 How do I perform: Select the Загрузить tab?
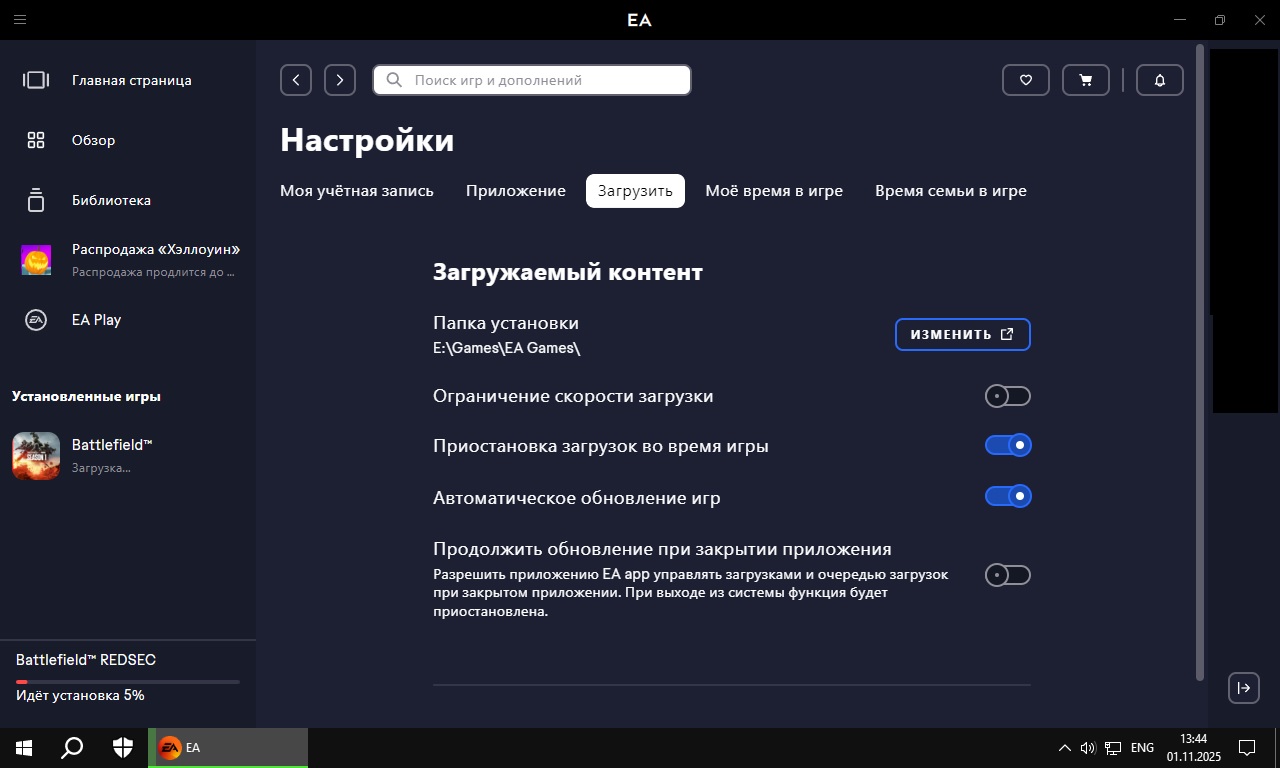(635, 191)
